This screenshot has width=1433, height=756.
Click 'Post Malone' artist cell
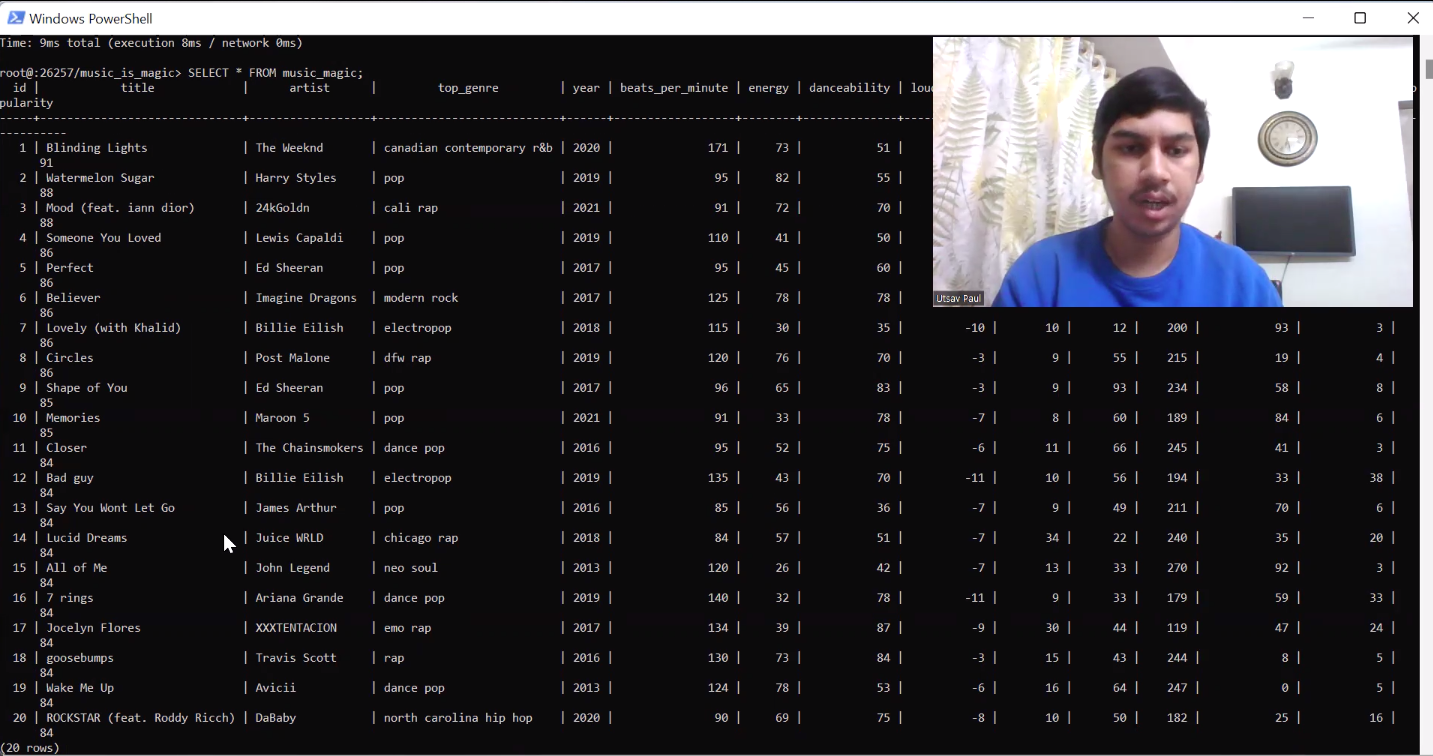[x=292, y=358]
